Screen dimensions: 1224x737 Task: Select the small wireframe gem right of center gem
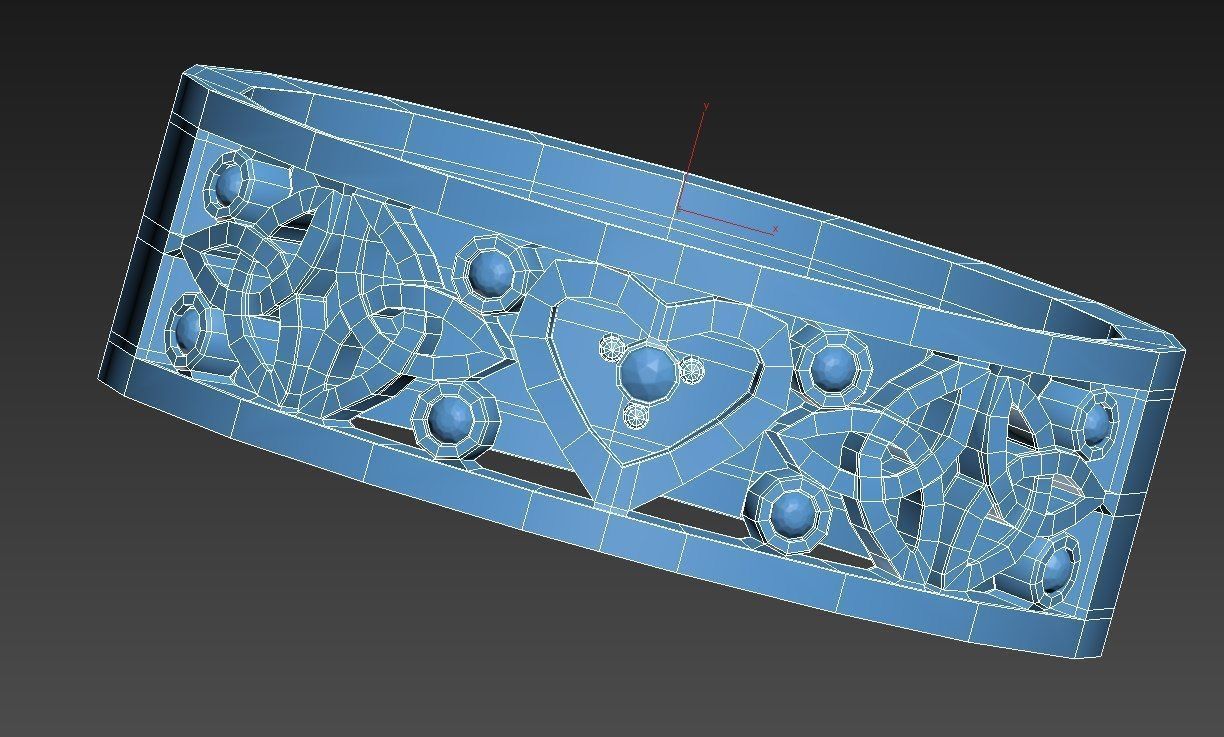pos(692,372)
